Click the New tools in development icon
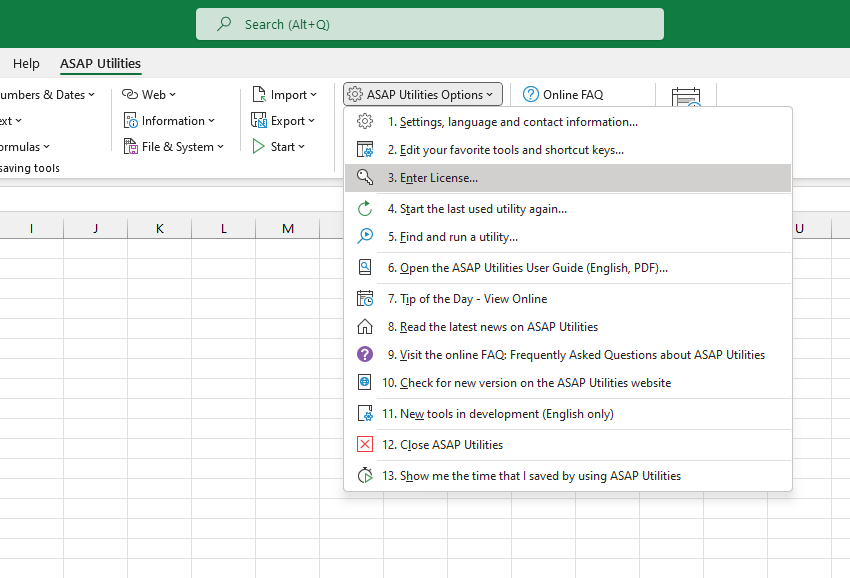Viewport: 850px width, 578px height. click(x=365, y=413)
